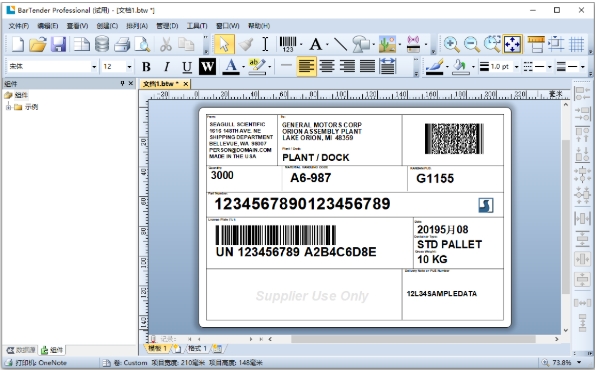595x370 pixels.
Task: Click the font color A button
Action: [x=230, y=67]
